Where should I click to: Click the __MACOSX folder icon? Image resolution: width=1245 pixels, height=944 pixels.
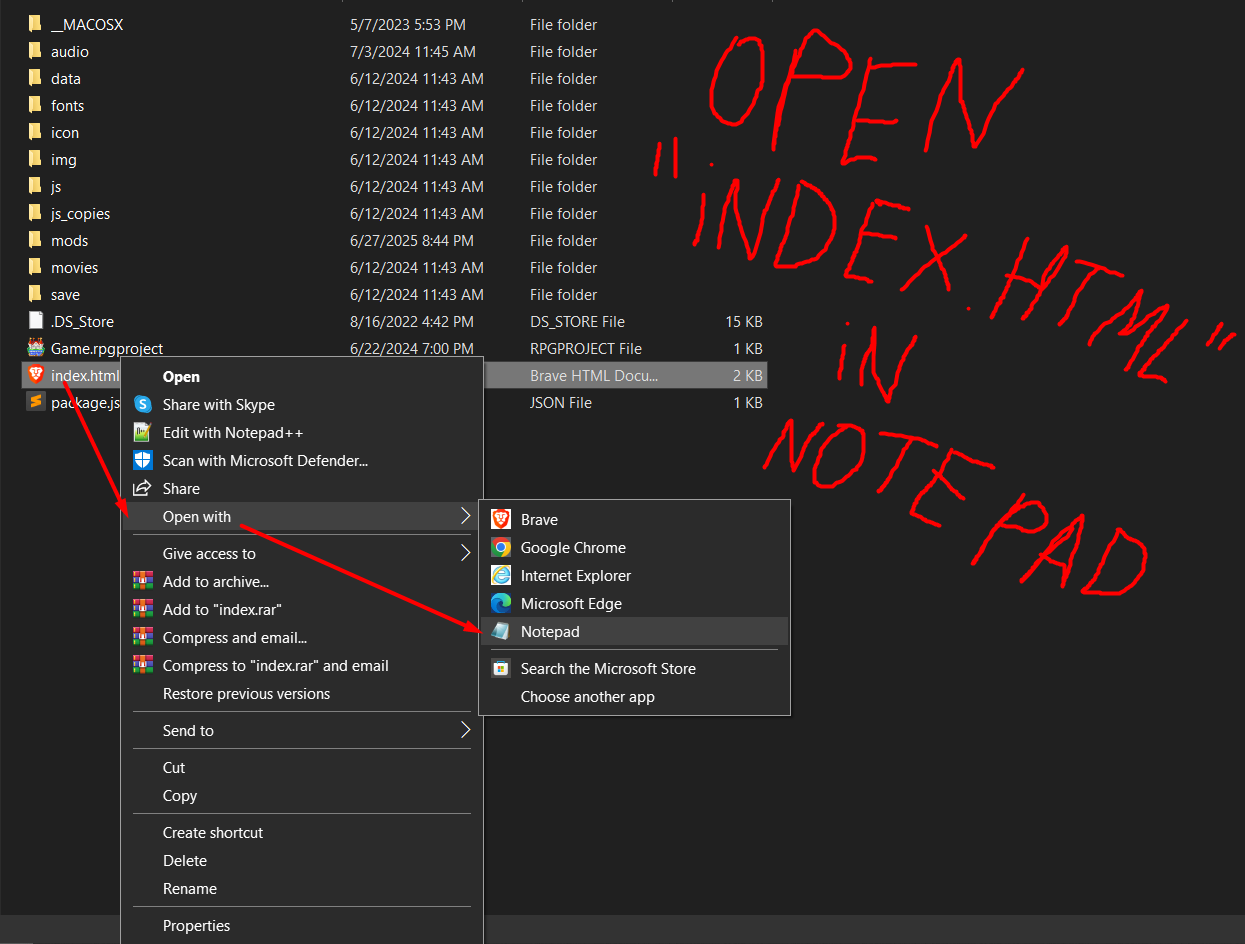click(x=36, y=24)
